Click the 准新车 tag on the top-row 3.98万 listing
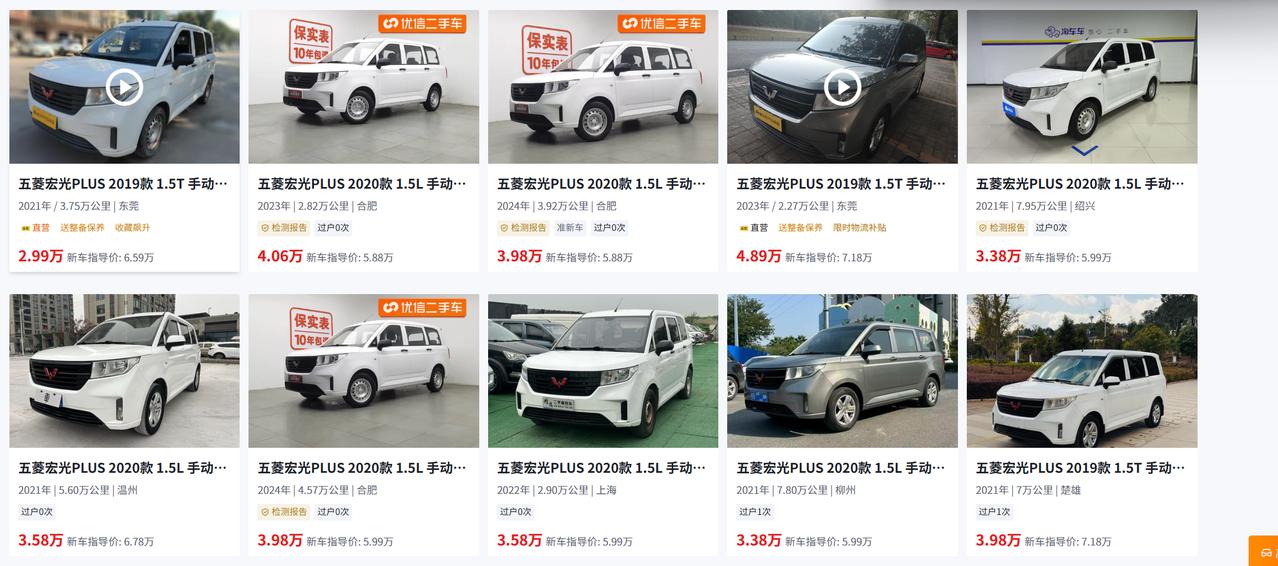 coord(570,228)
